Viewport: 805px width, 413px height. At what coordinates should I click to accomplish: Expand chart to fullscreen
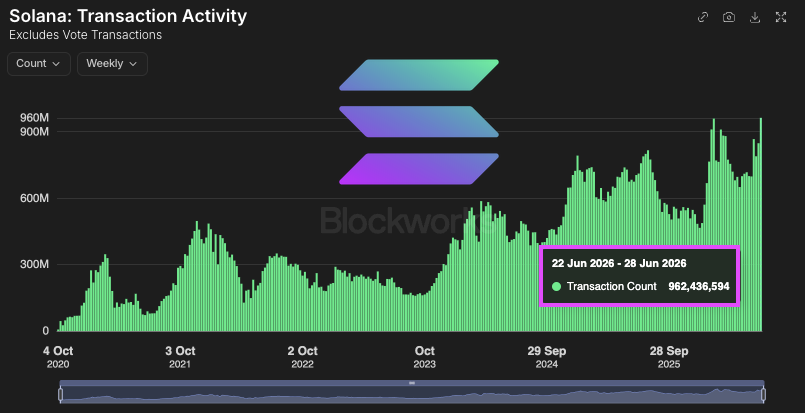[x=781, y=17]
